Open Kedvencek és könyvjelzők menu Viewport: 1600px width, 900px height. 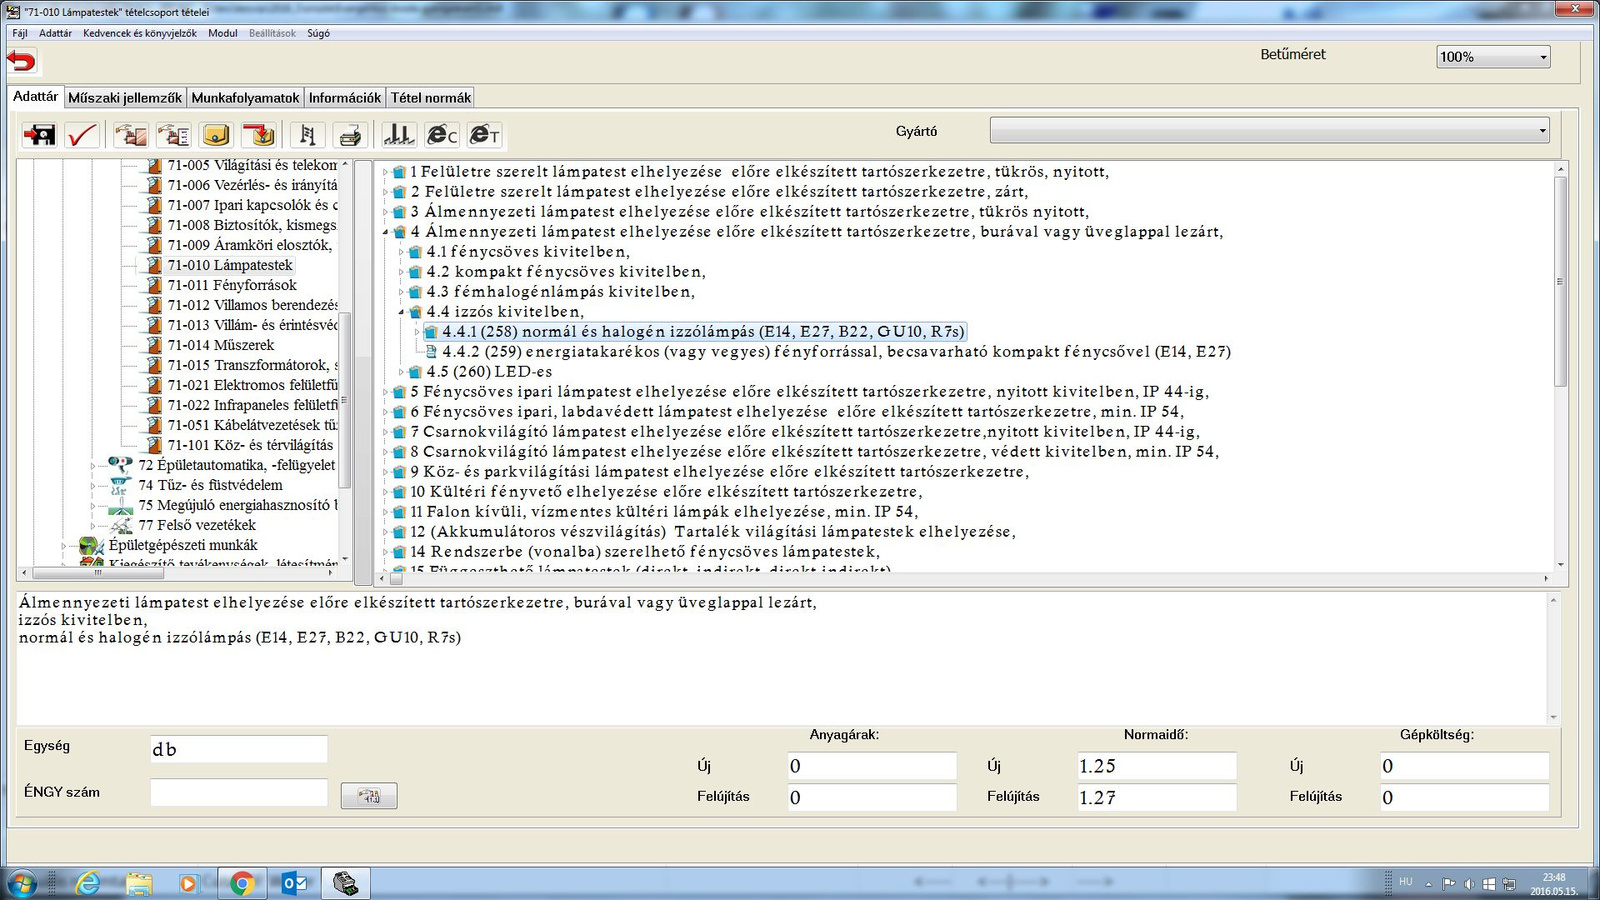click(x=139, y=33)
